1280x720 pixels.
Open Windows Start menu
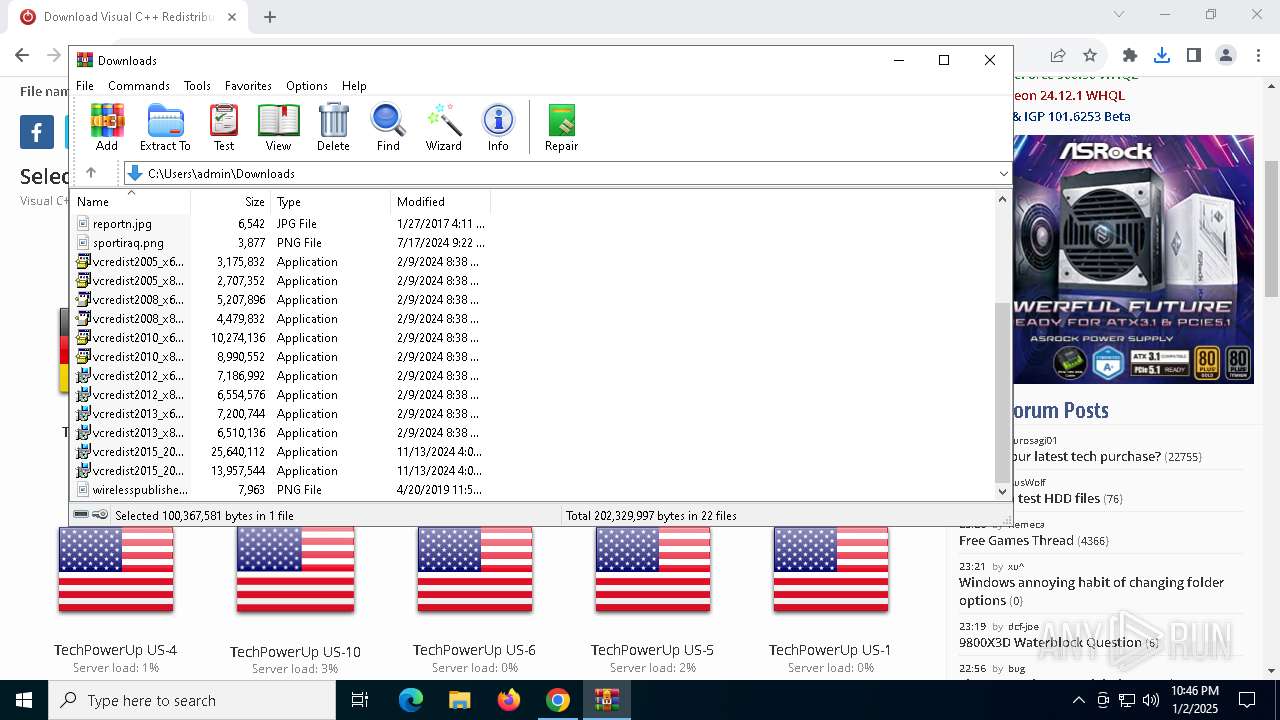[24, 700]
